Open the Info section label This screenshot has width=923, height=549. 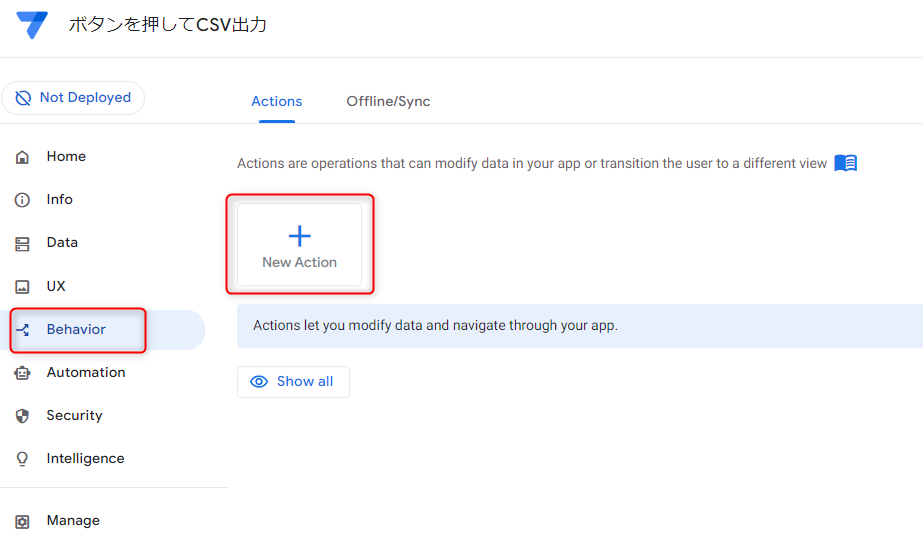click(x=59, y=199)
